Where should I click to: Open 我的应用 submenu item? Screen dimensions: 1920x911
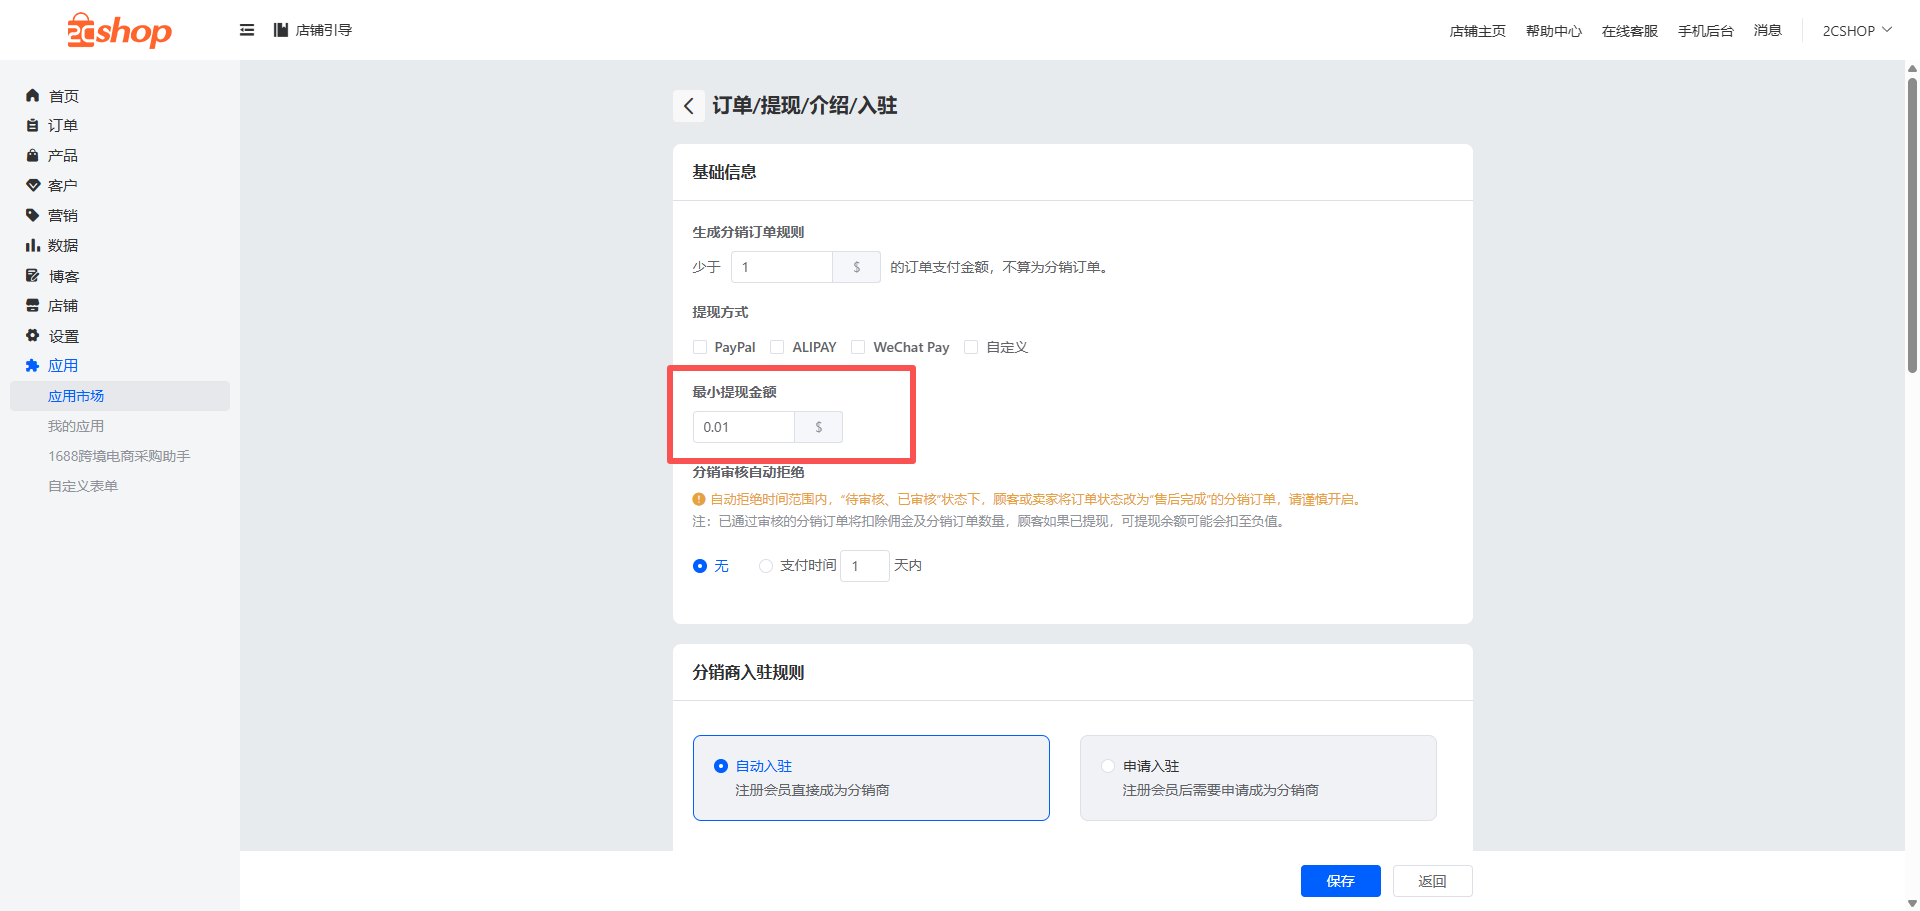(76, 426)
